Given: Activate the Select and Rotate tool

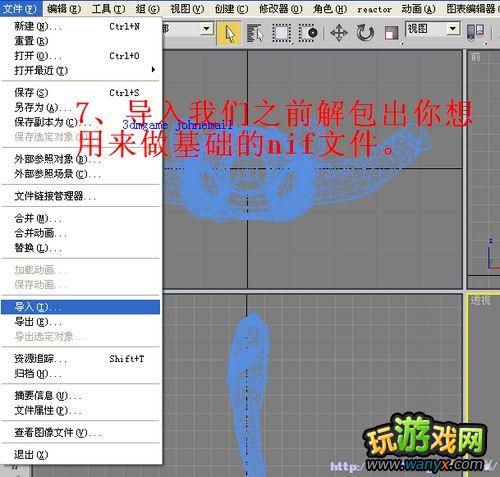Looking at the screenshot, I should (x=365, y=33).
